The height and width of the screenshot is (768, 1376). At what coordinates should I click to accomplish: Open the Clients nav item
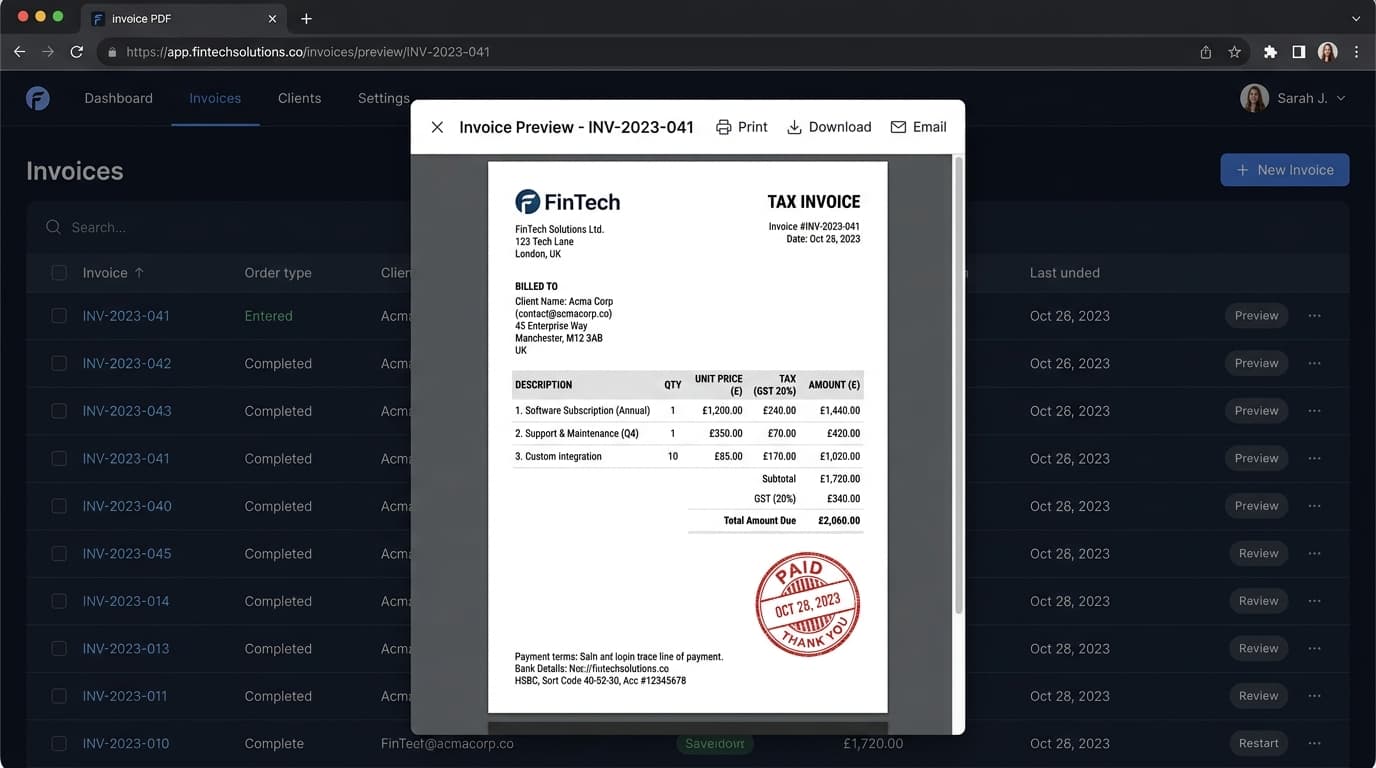pos(300,98)
